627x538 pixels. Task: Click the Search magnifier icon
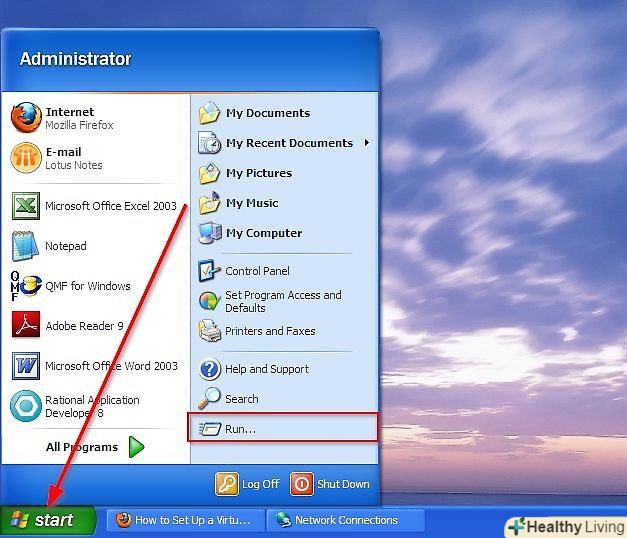(x=209, y=398)
